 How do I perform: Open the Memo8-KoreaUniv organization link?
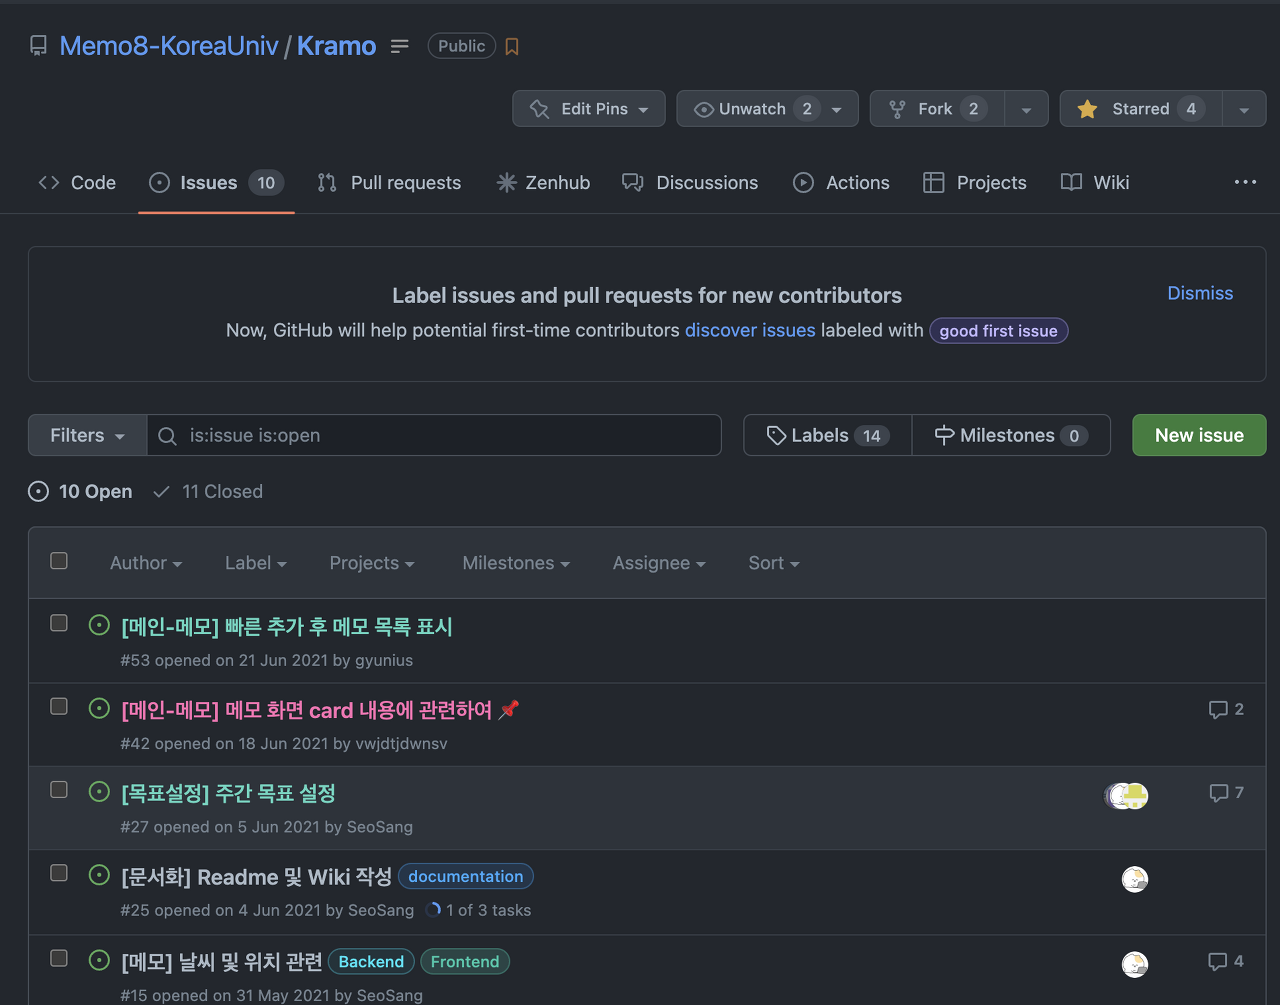[169, 46]
